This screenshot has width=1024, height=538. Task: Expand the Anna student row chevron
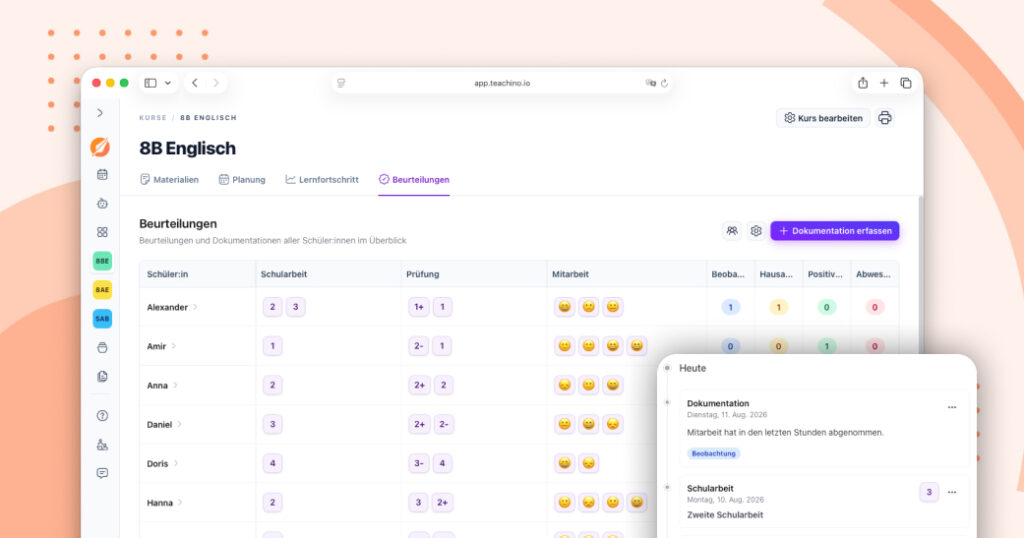coord(176,385)
